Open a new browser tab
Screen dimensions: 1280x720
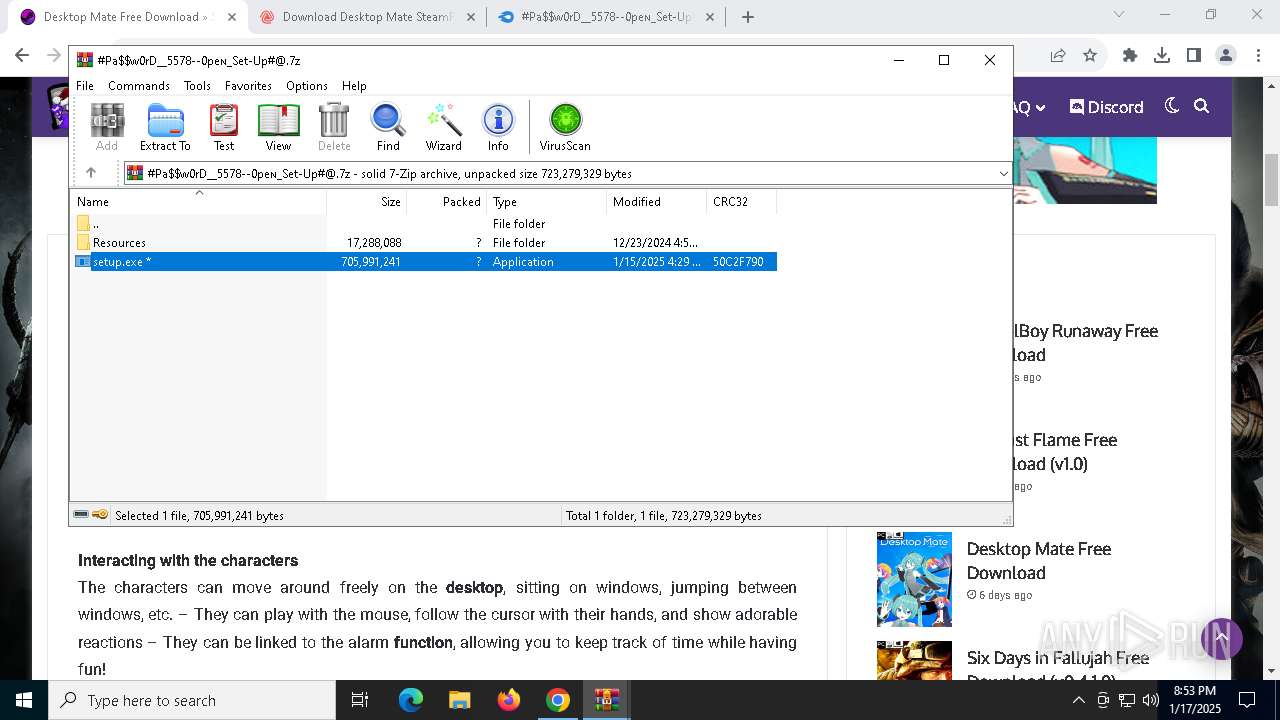tap(747, 16)
